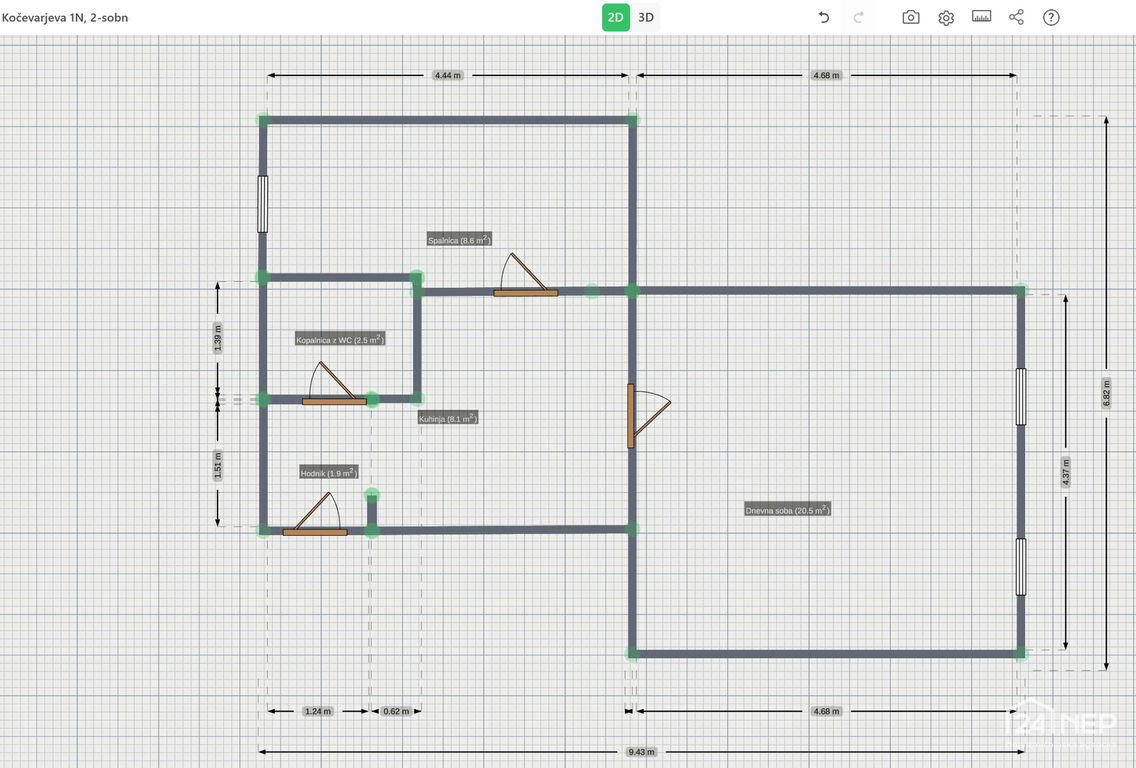Select the Dnevna soba room label
1136x768 pixels.
pos(787,510)
